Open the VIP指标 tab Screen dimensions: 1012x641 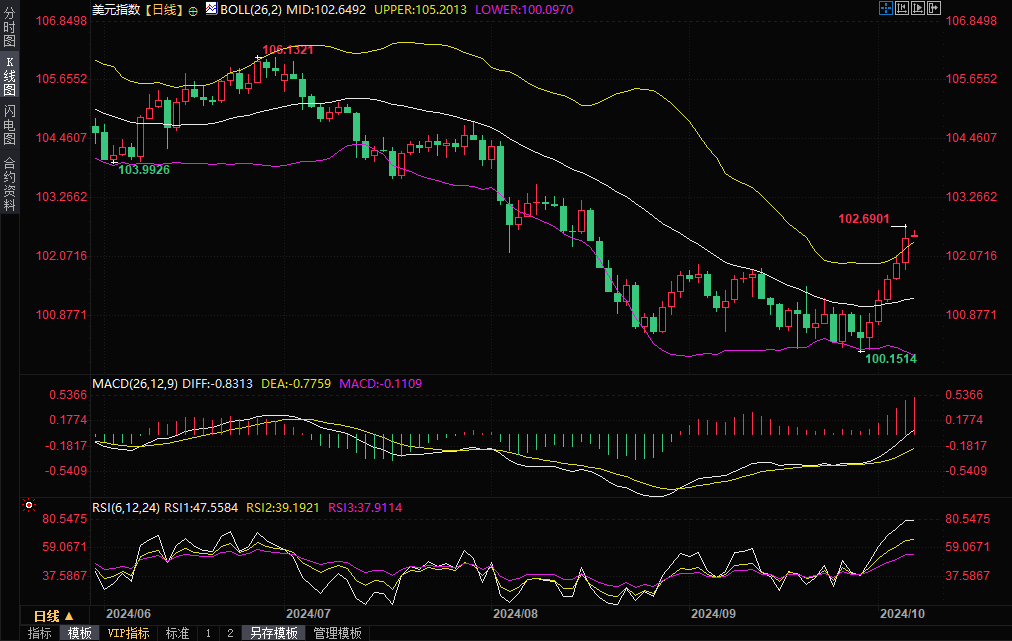point(129,633)
